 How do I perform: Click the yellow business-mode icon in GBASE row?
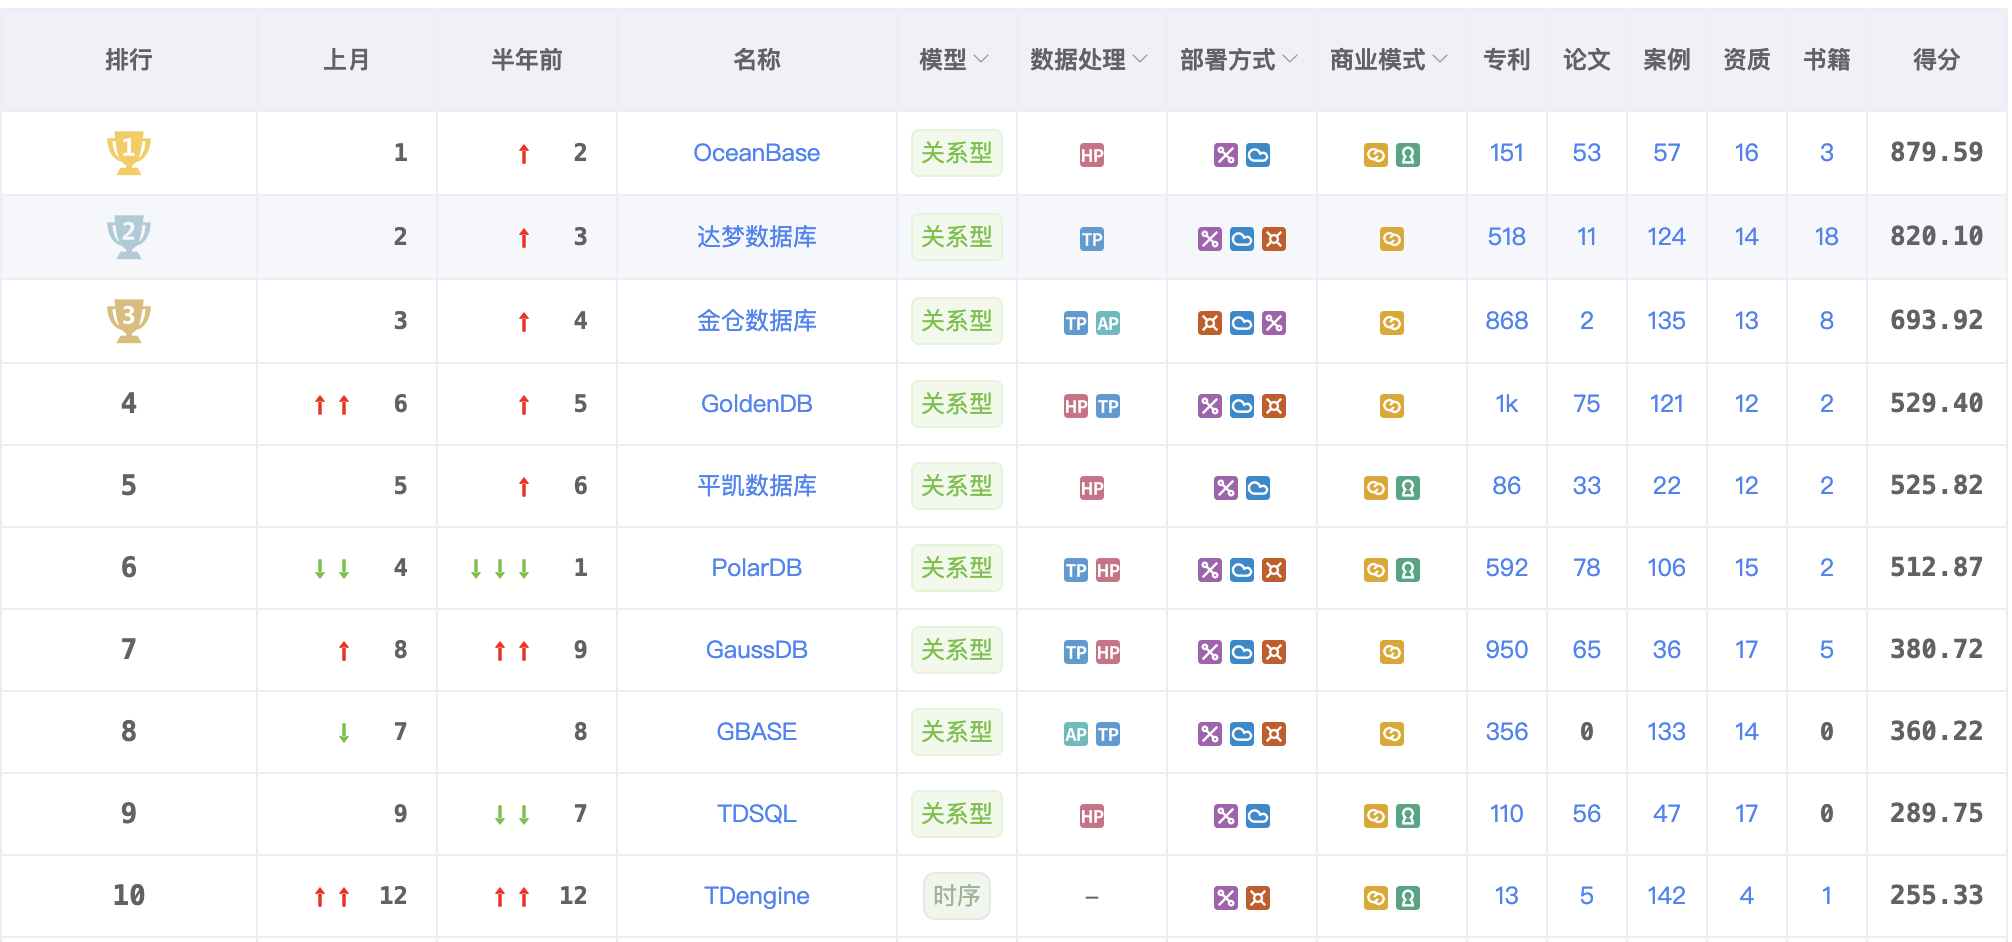pos(1392,734)
